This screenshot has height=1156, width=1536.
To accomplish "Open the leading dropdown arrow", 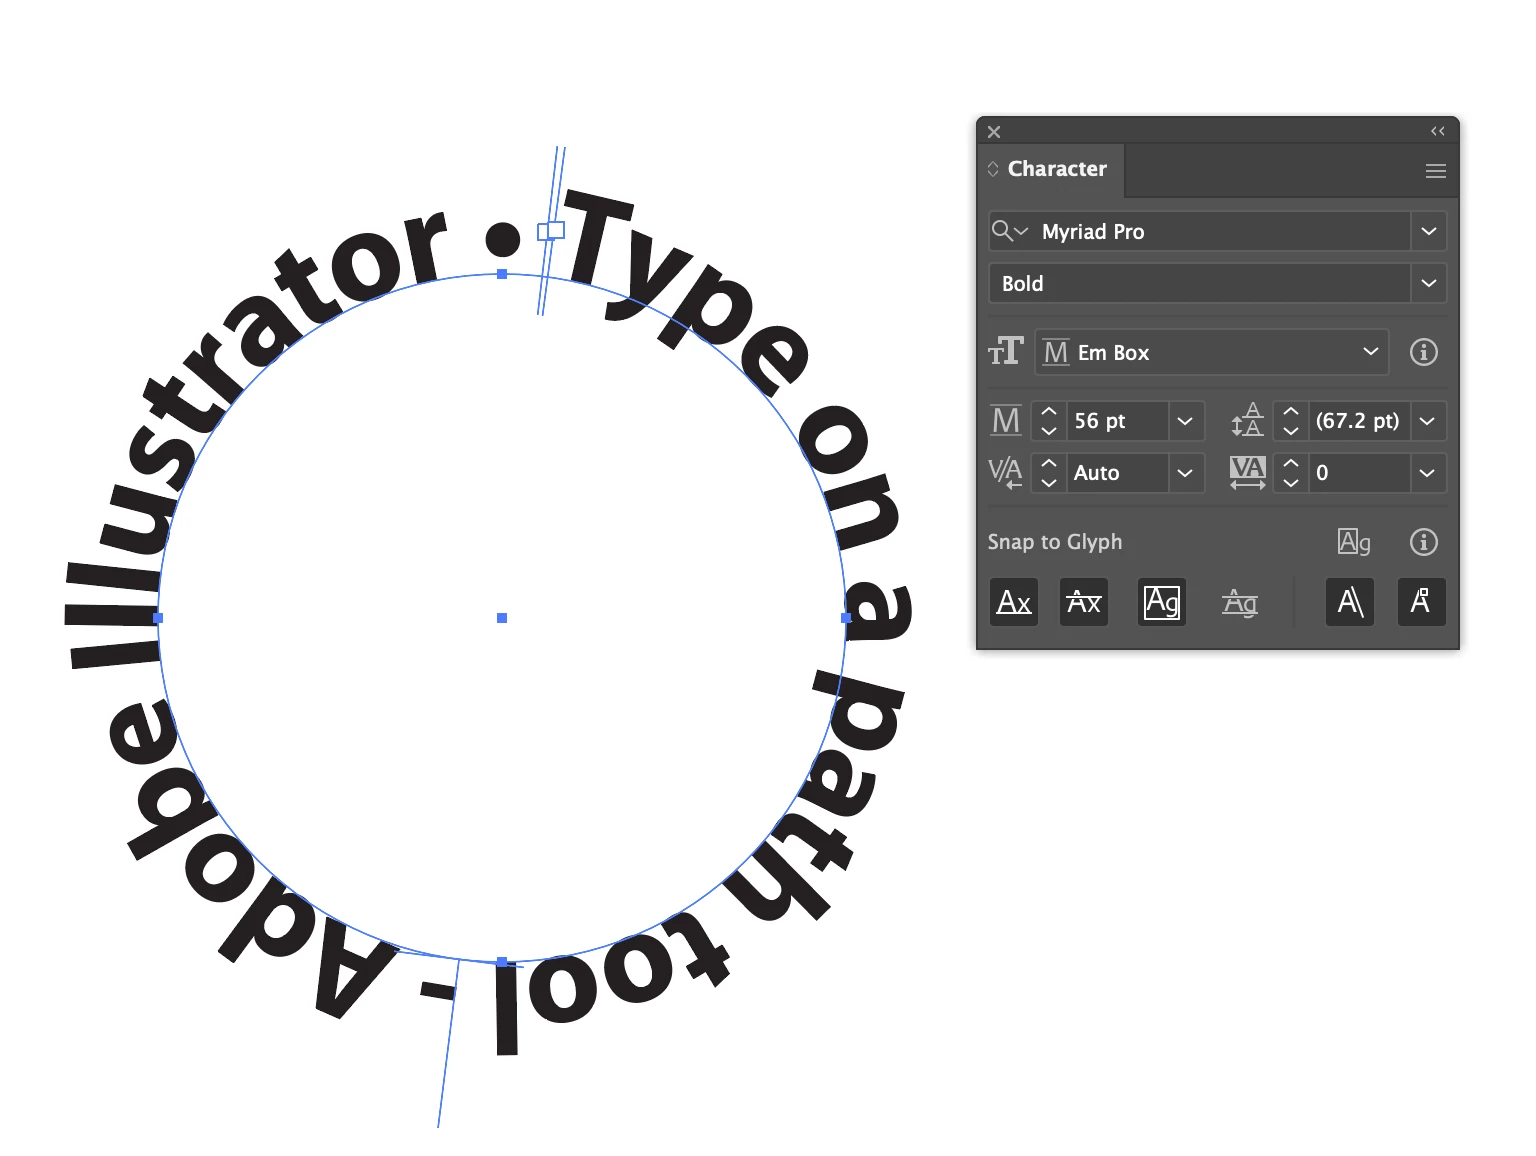I will click(1428, 421).
